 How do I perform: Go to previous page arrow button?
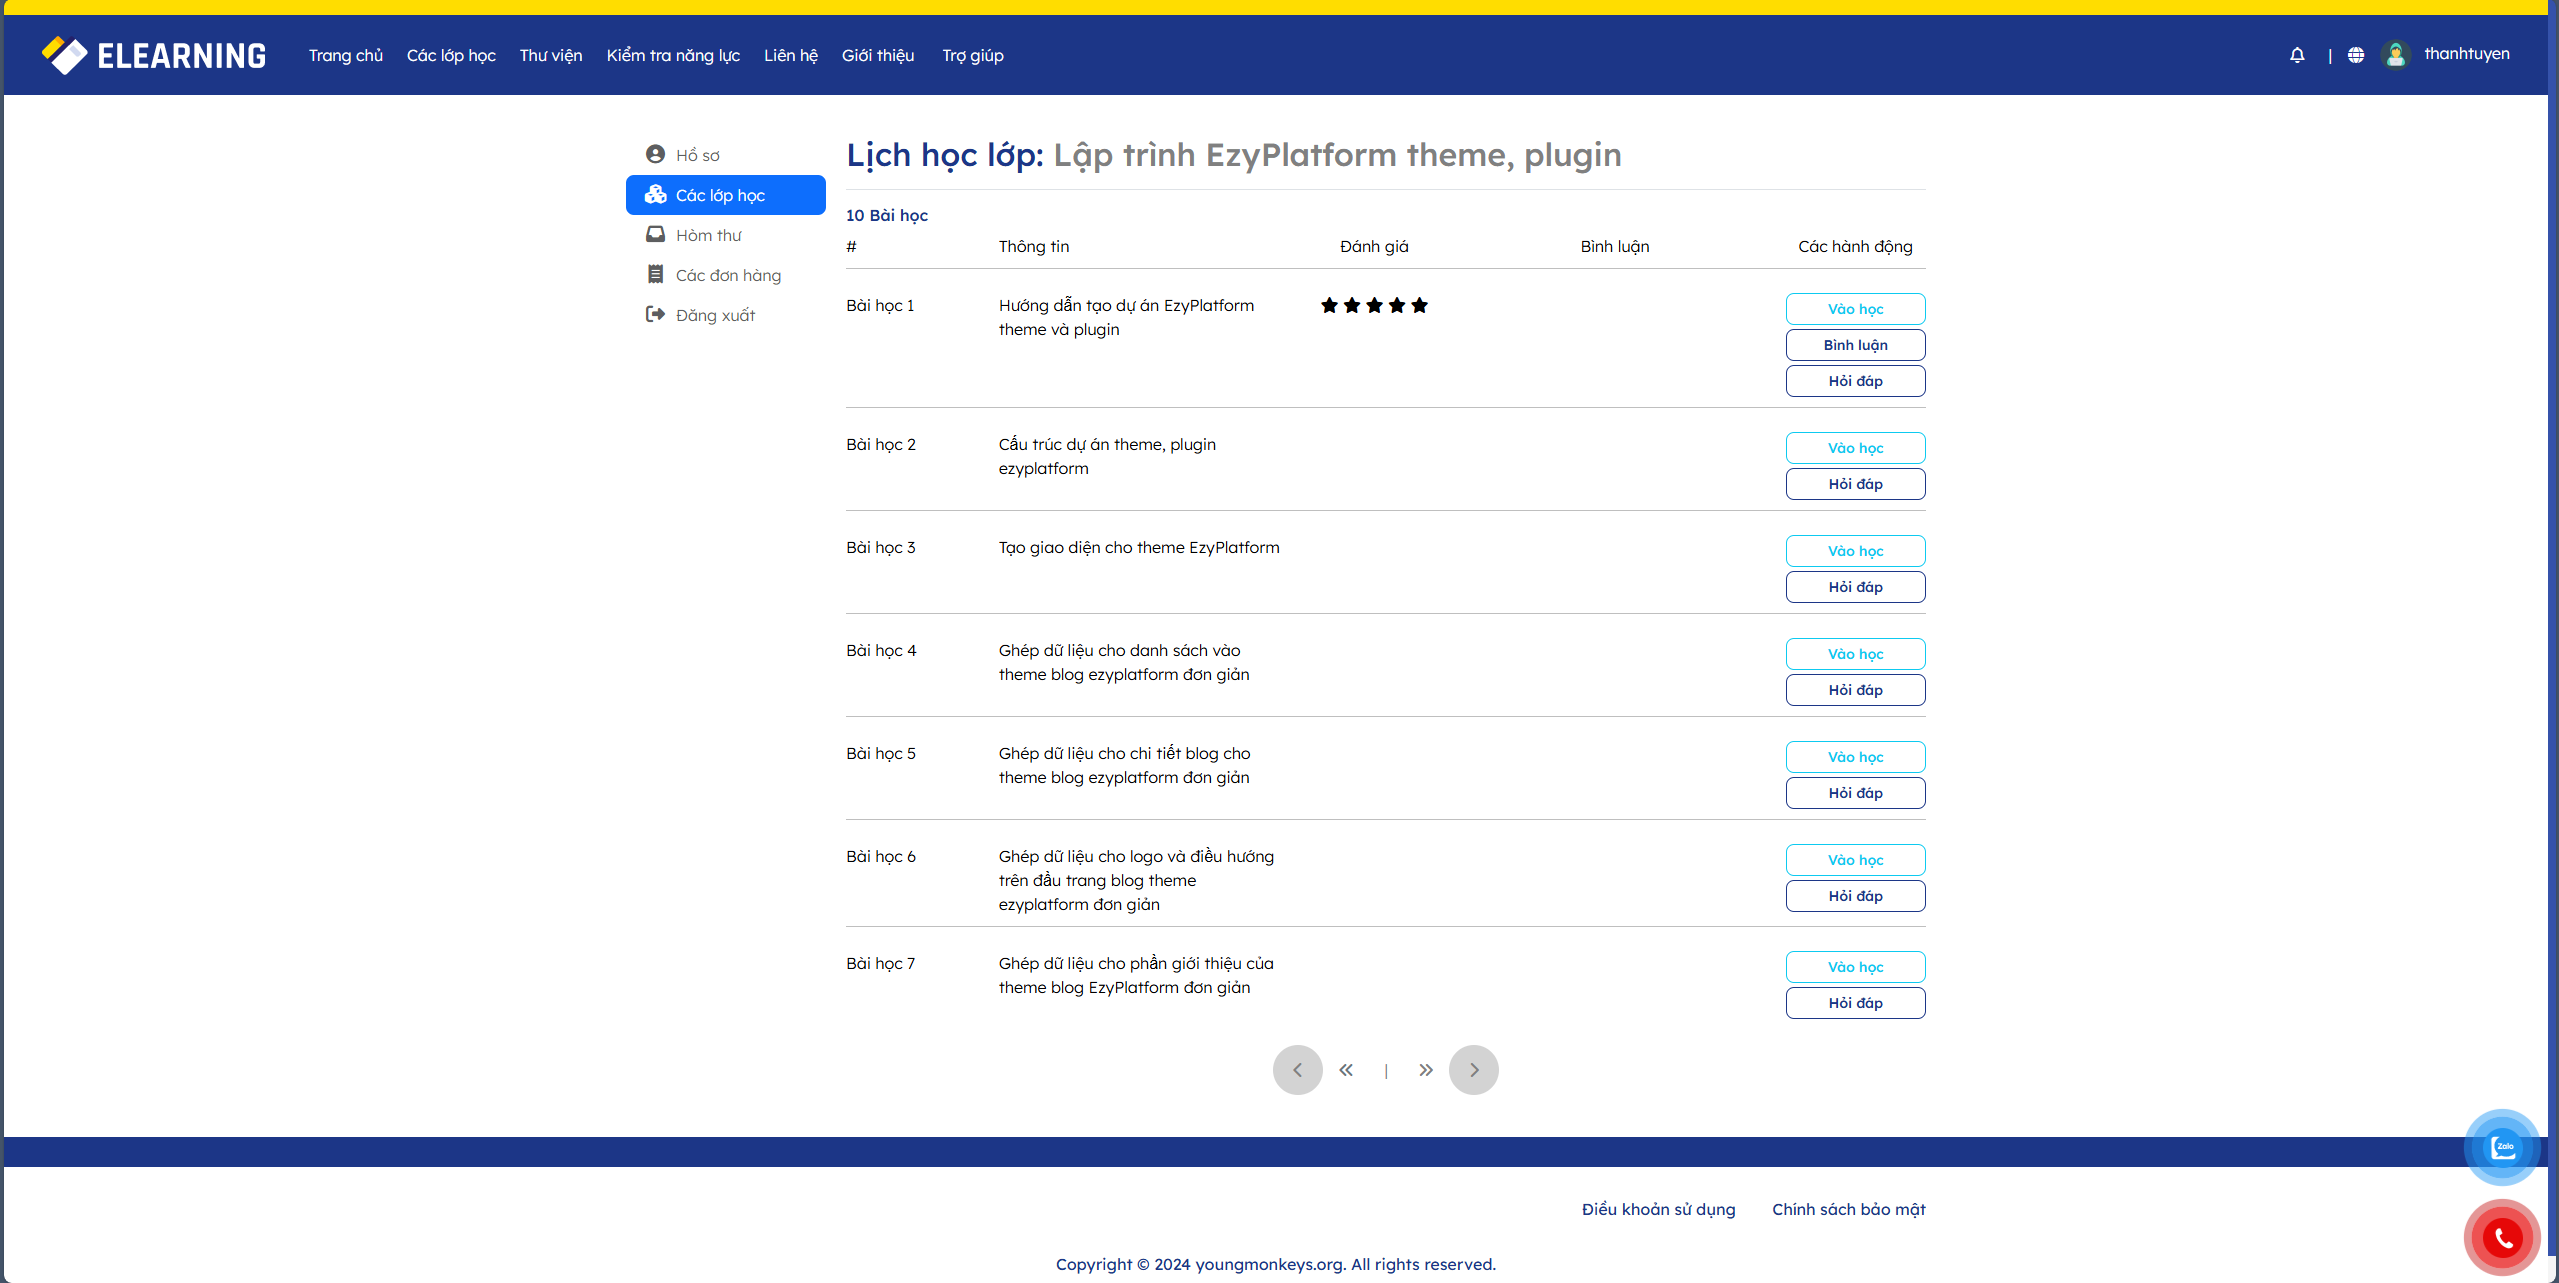pyautogui.click(x=1297, y=1070)
